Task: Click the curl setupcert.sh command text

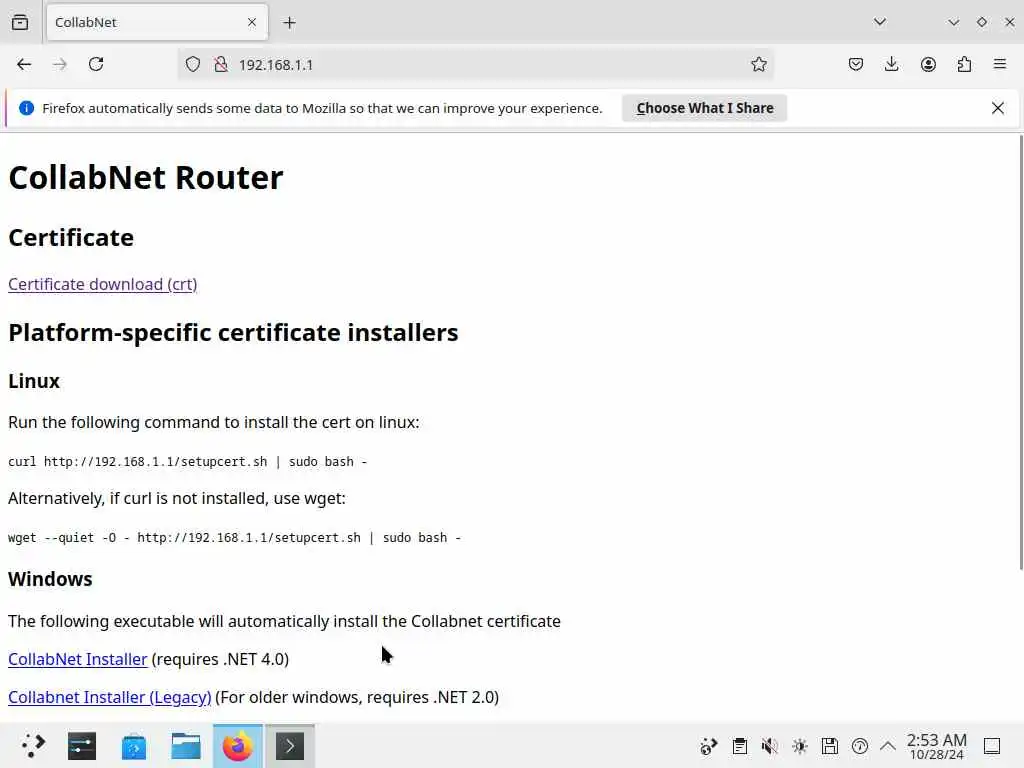Action: 187,462
